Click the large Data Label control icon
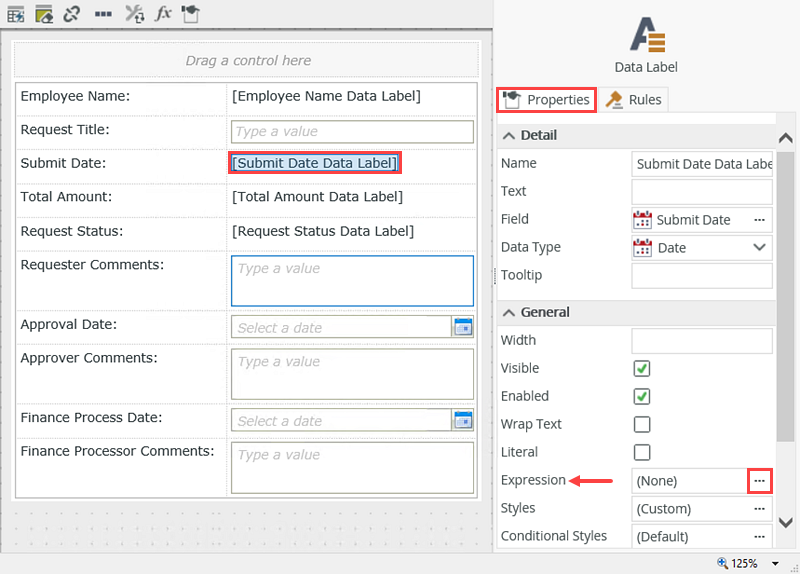Viewport: 800px width, 574px height. click(x=647, y=35)
